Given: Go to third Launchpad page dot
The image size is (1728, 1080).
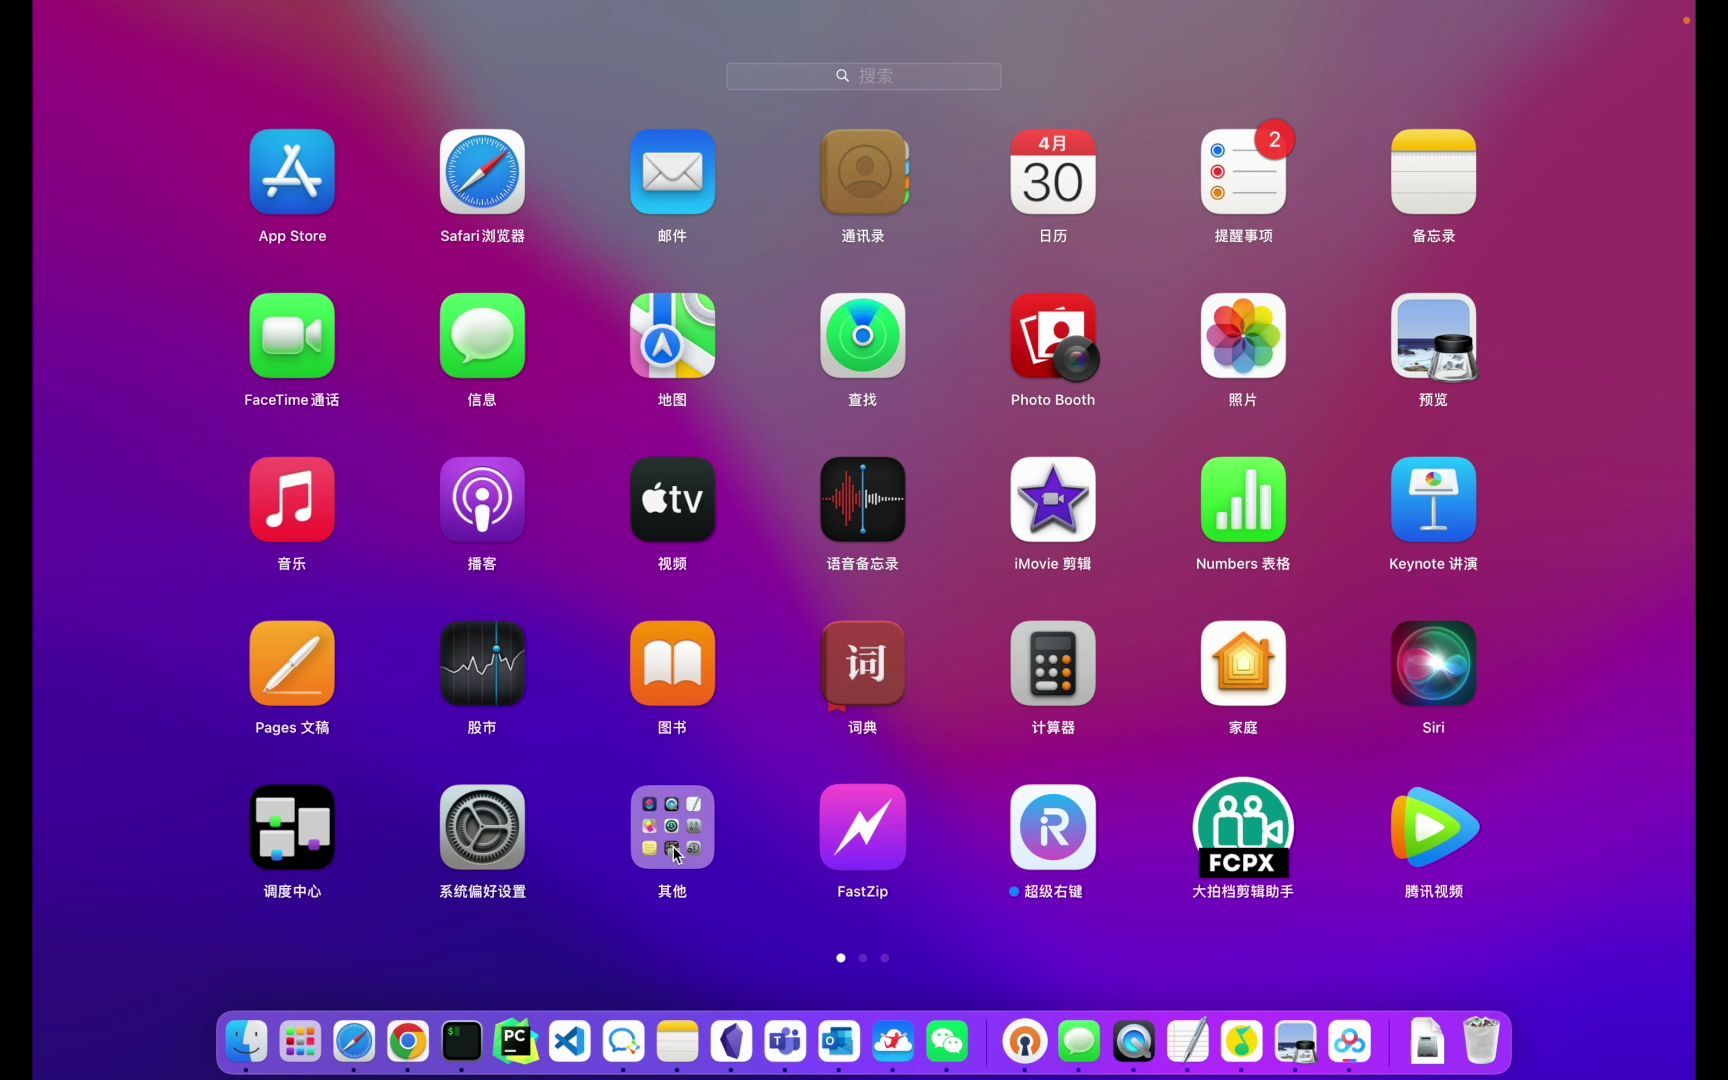Looking at the screenshot, I should click(885, 958).
